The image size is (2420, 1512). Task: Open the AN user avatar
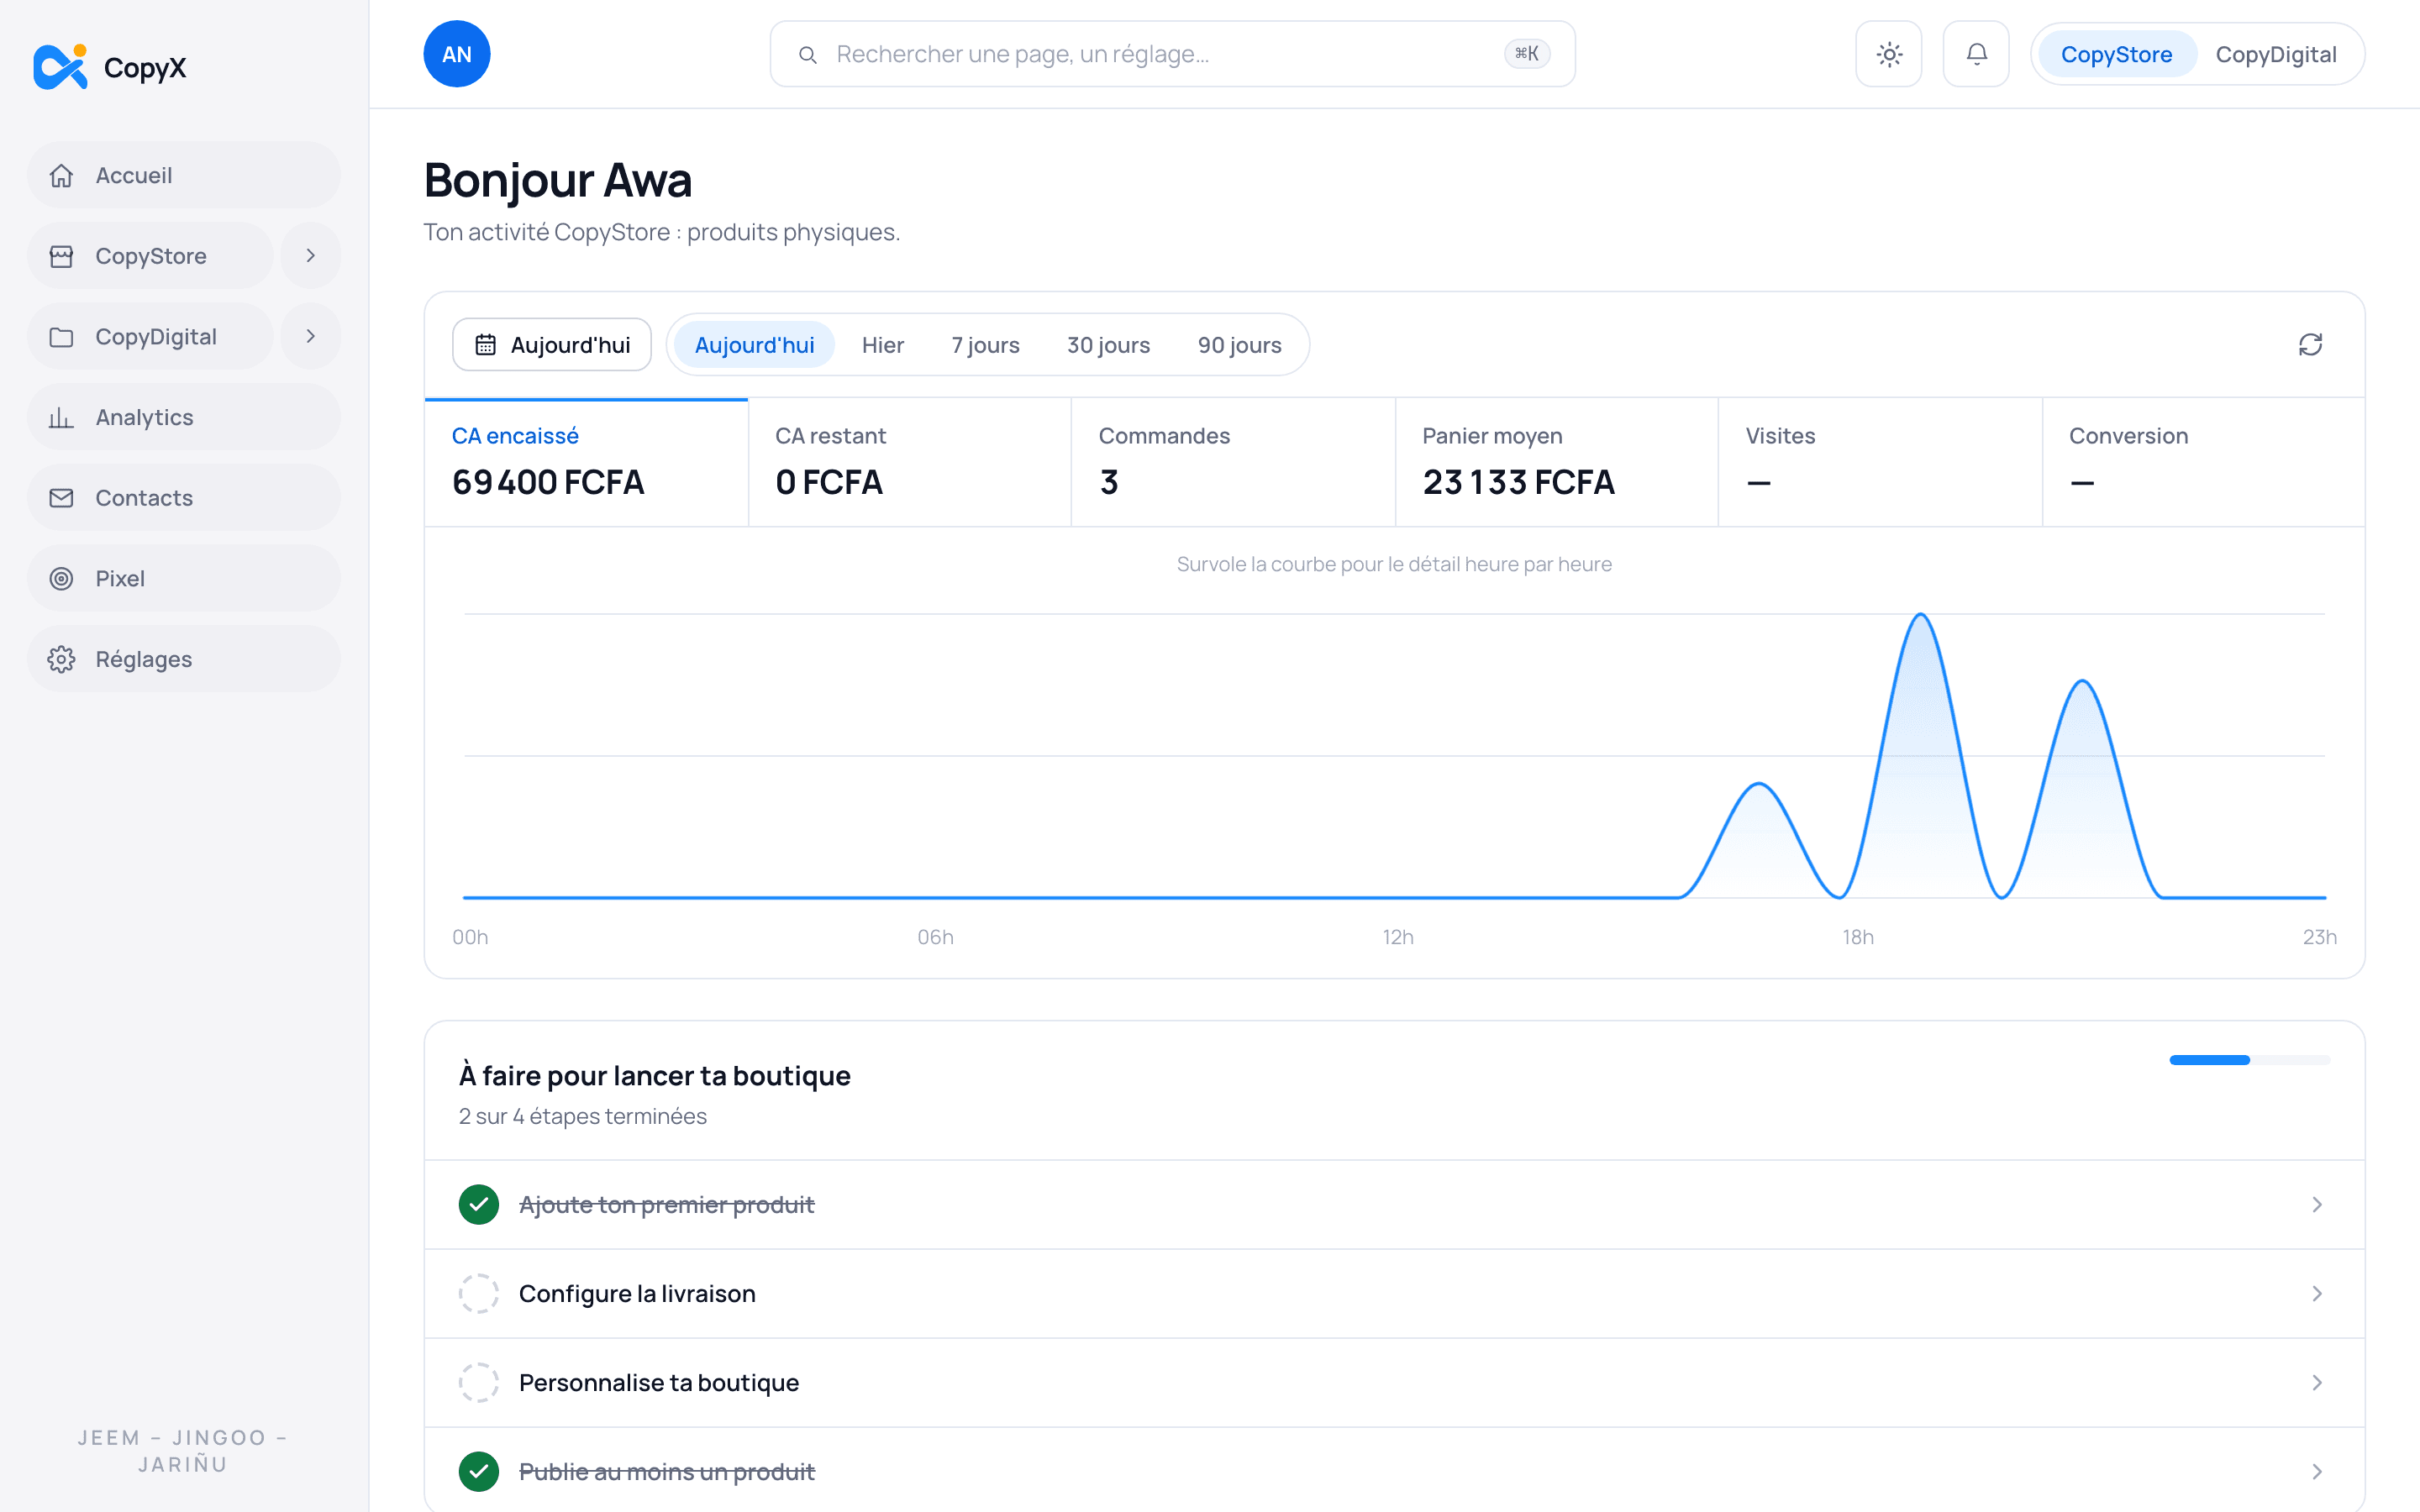(456, 54)
